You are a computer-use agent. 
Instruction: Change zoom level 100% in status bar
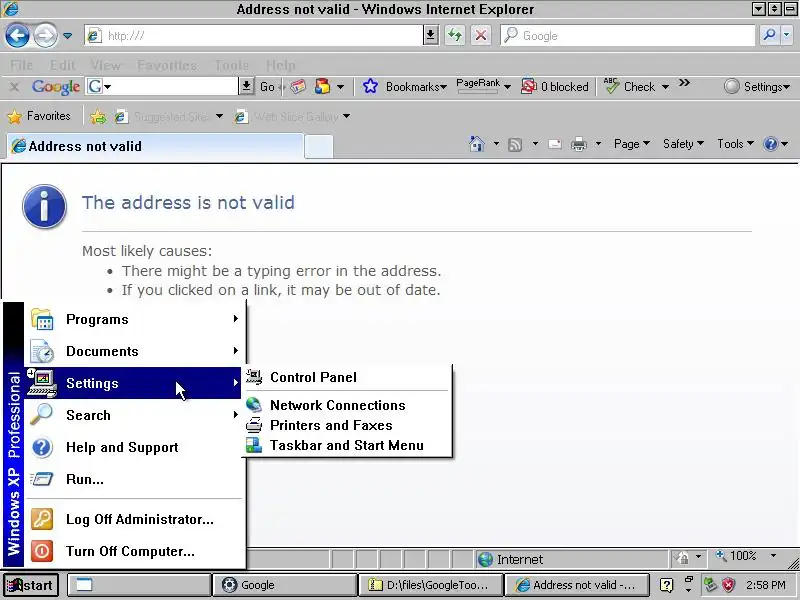(x=746, y=556)
